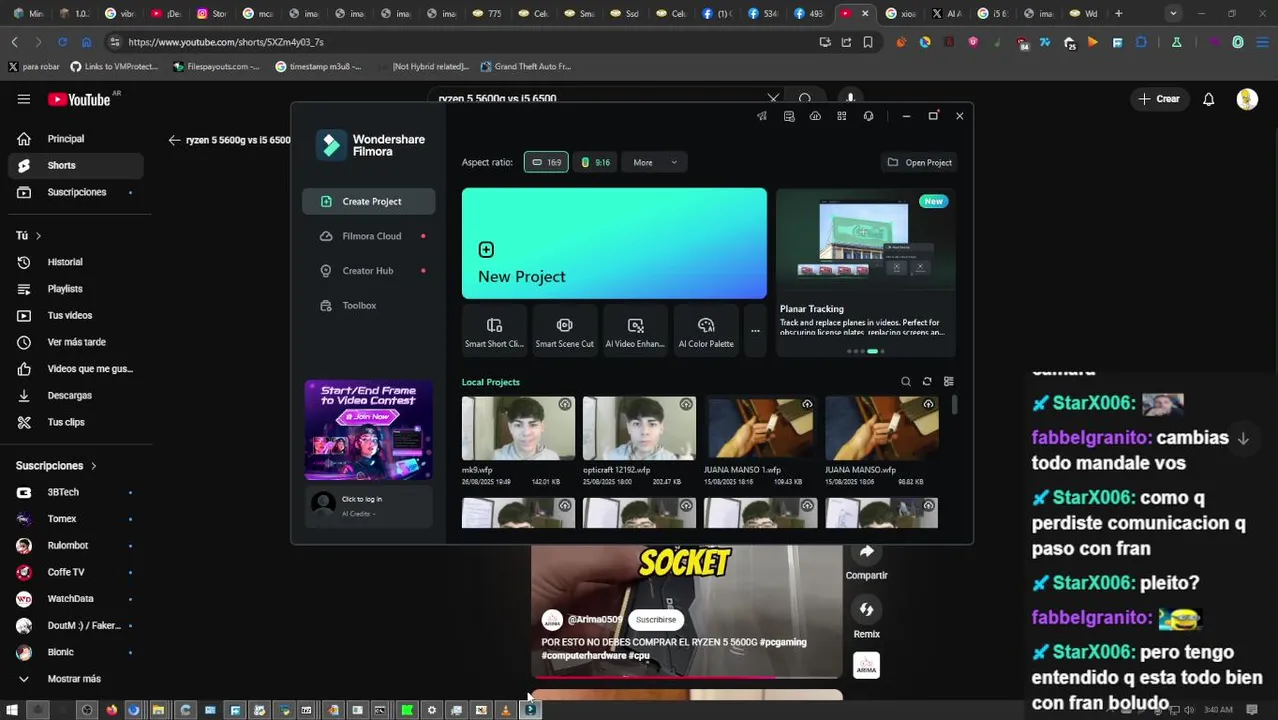The width and height of the screenshot is (1278, 720).
Task: Open the Grand Theft Auto bookmark
Action: click(x=525, y=66)
